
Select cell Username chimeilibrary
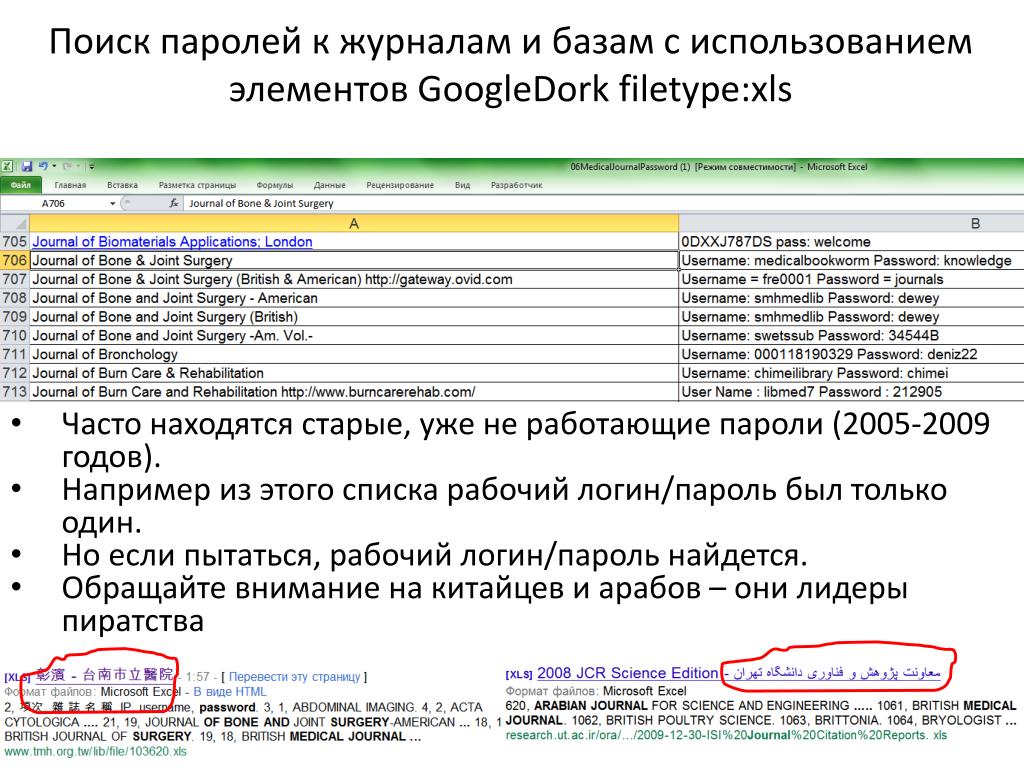click(x=852, y=373)
